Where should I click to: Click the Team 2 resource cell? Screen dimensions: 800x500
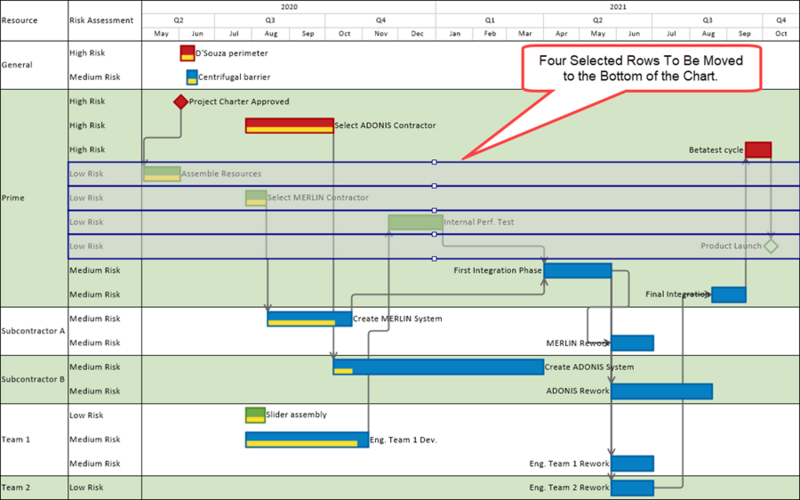point(34,487)
